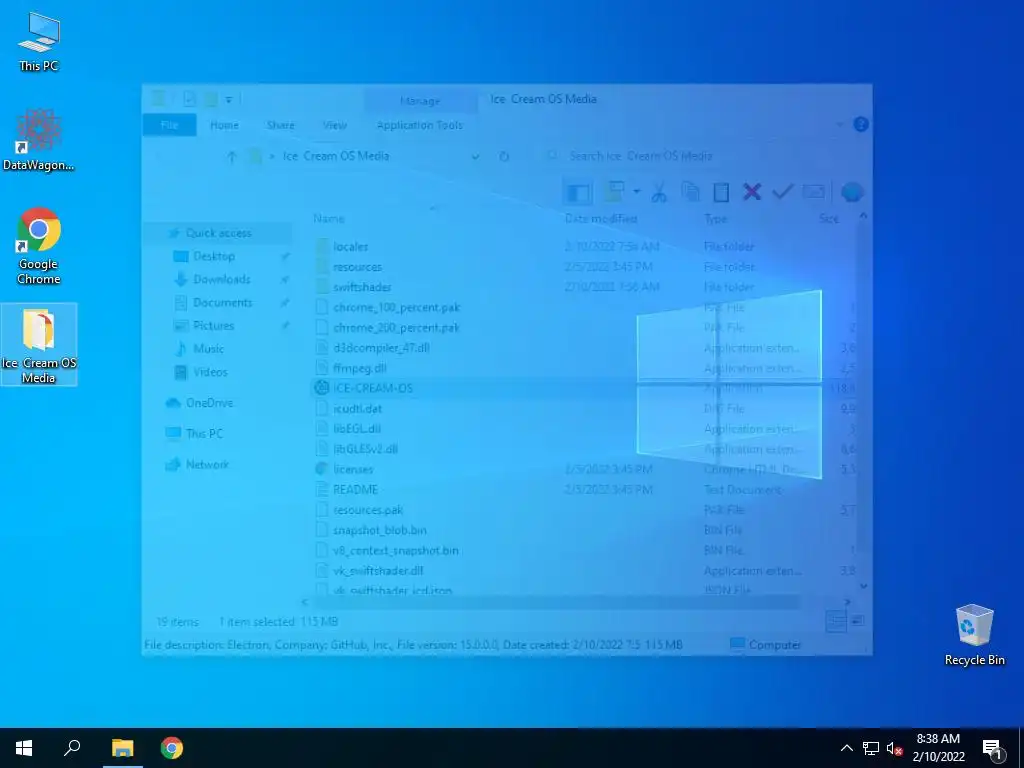Select the locales folder row
1024x768 pixels.
[x=583, y=247]
